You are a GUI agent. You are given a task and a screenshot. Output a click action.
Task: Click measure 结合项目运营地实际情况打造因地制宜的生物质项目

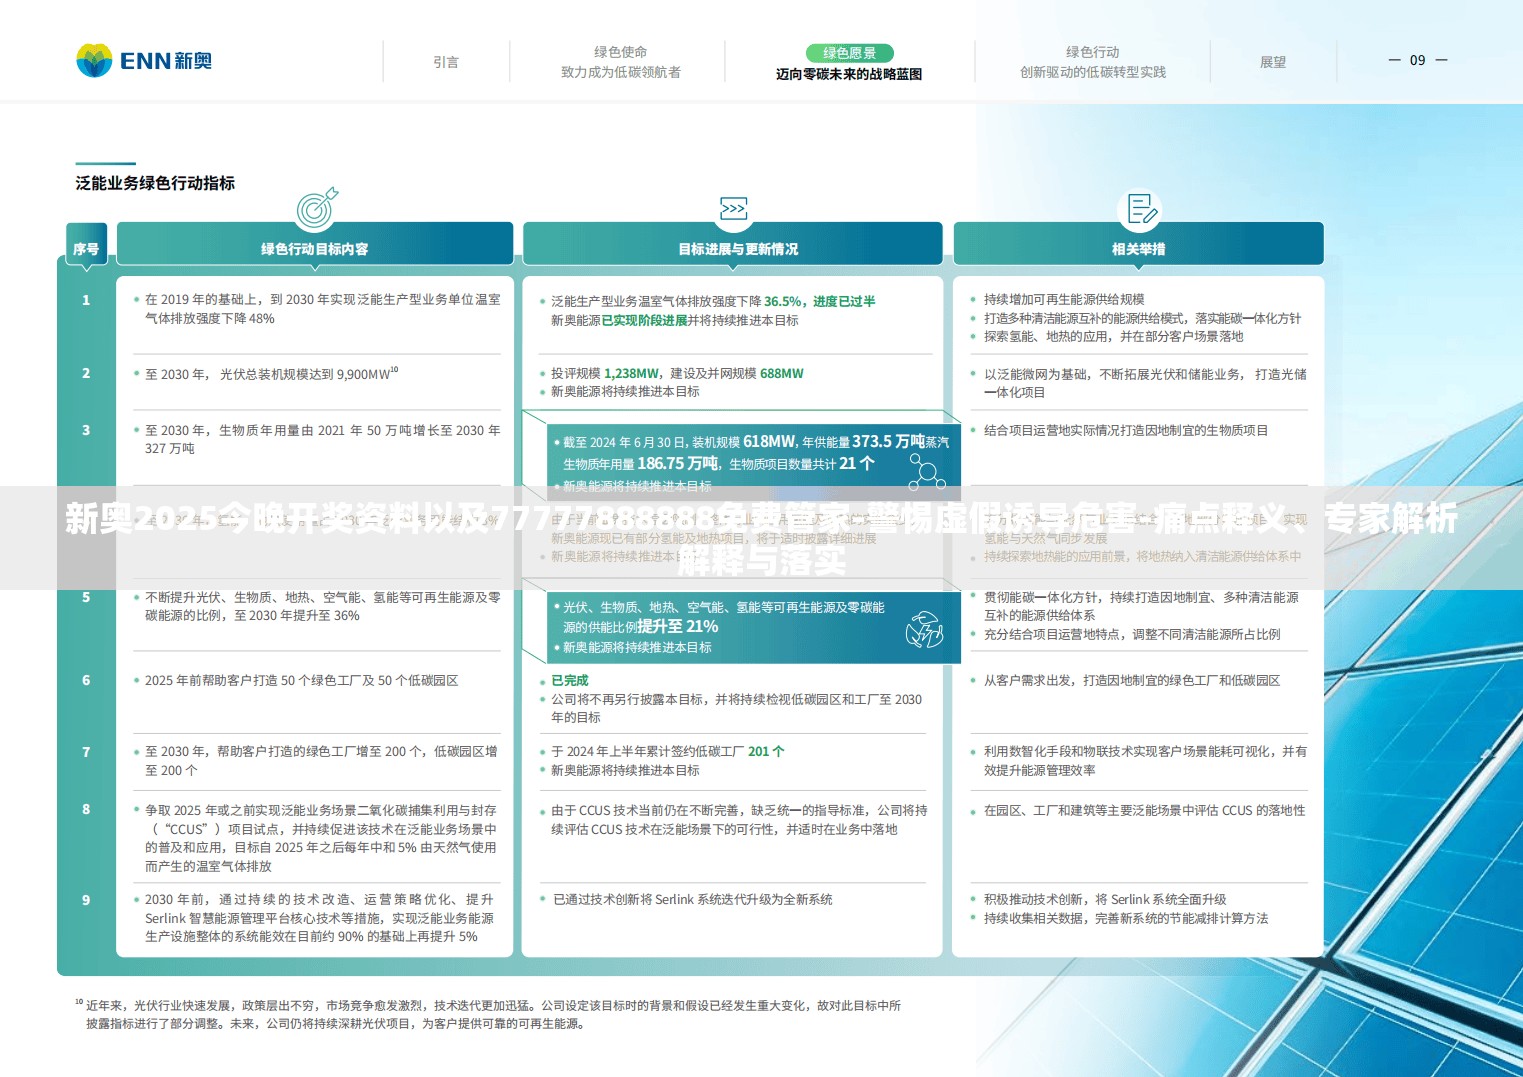pos(1126,431)
